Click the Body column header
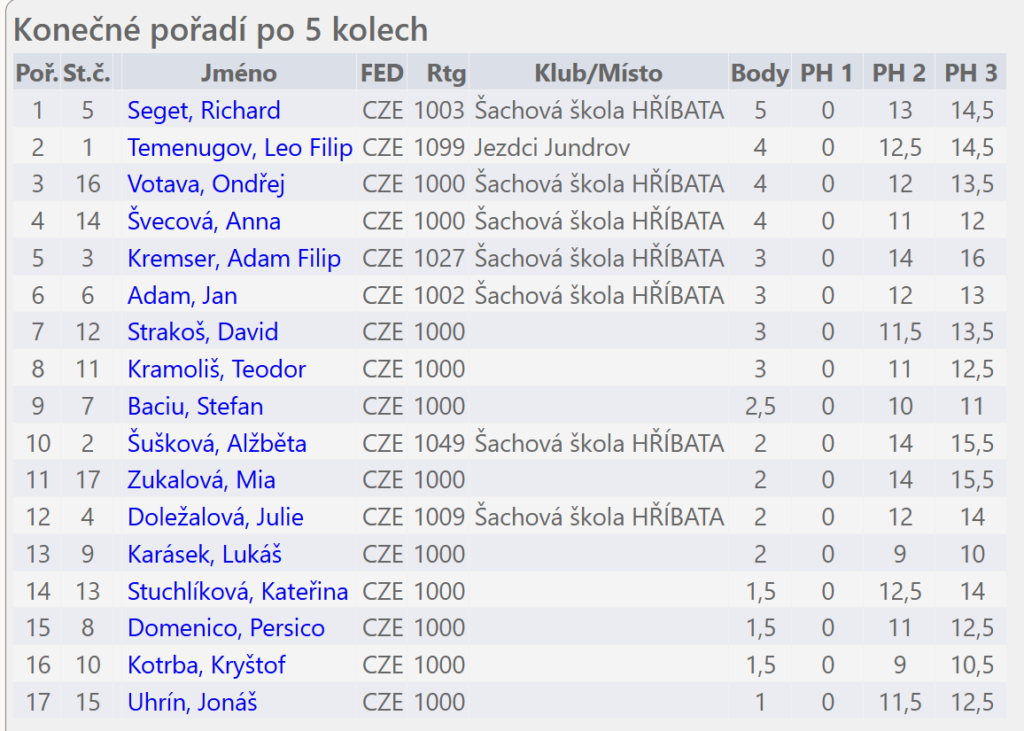This screenshot has width=1024, height=731. (760, 73)
